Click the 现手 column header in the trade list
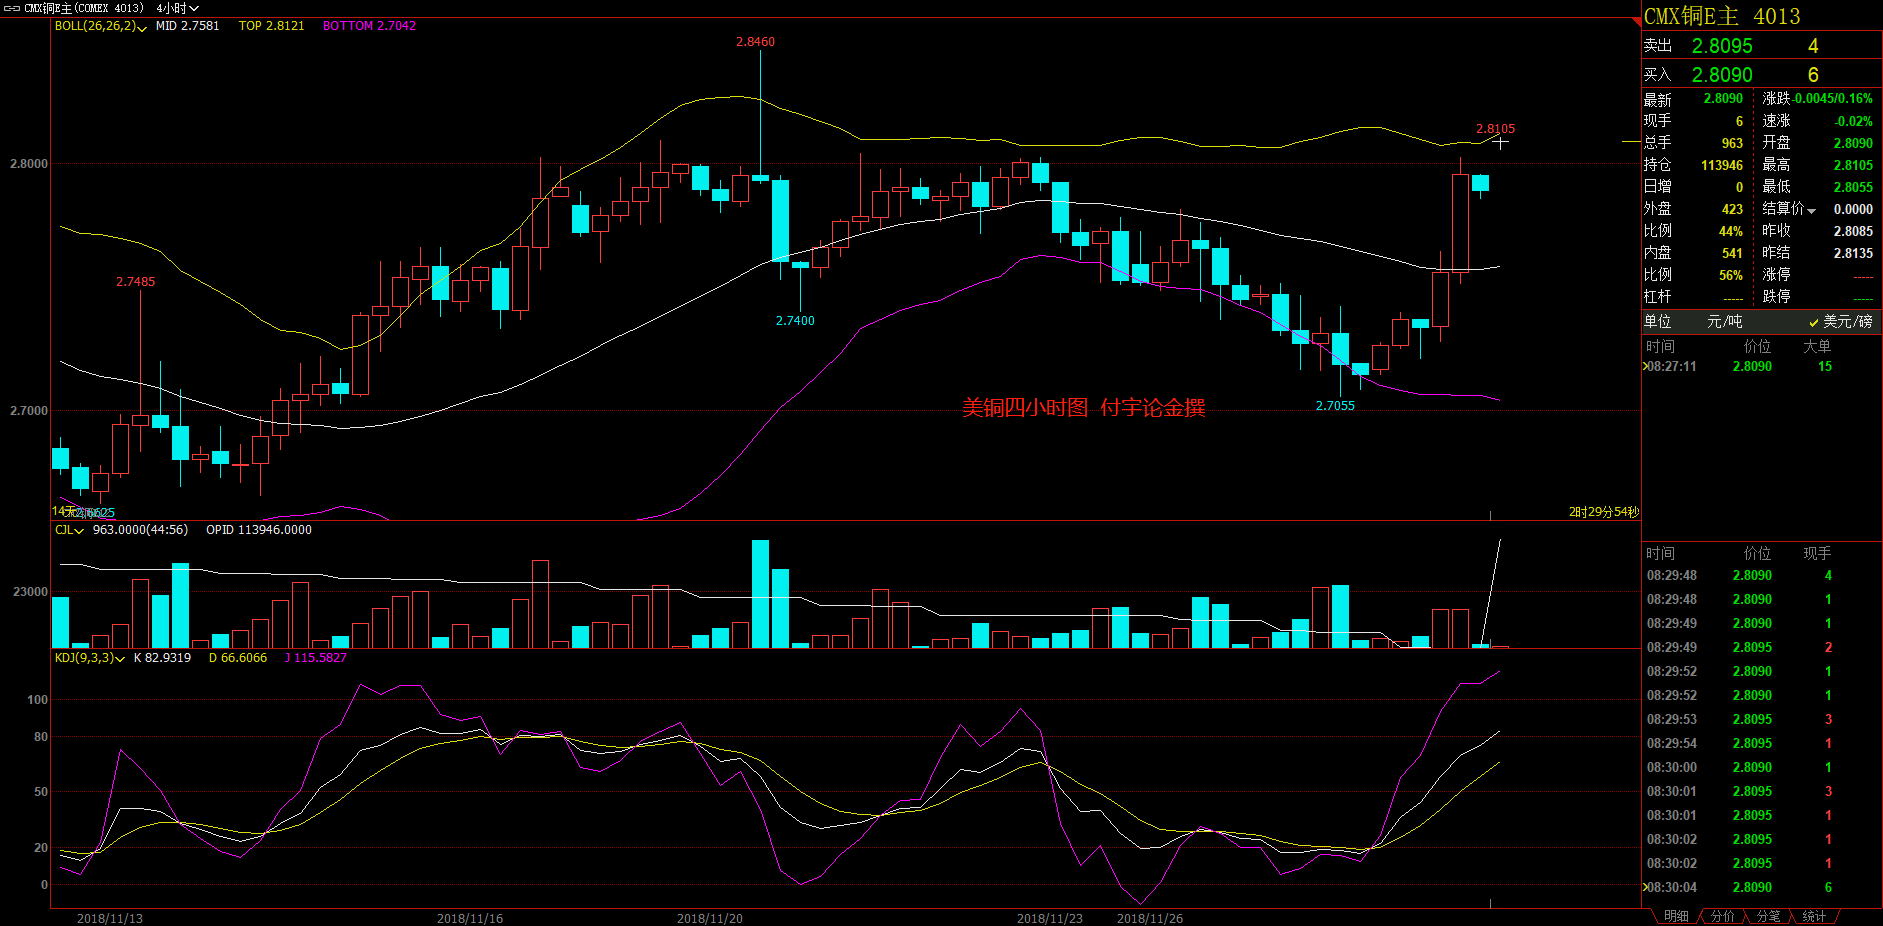Image resolution: width=1883 pixels, height=926 pixels. [x=1817, y=554]
